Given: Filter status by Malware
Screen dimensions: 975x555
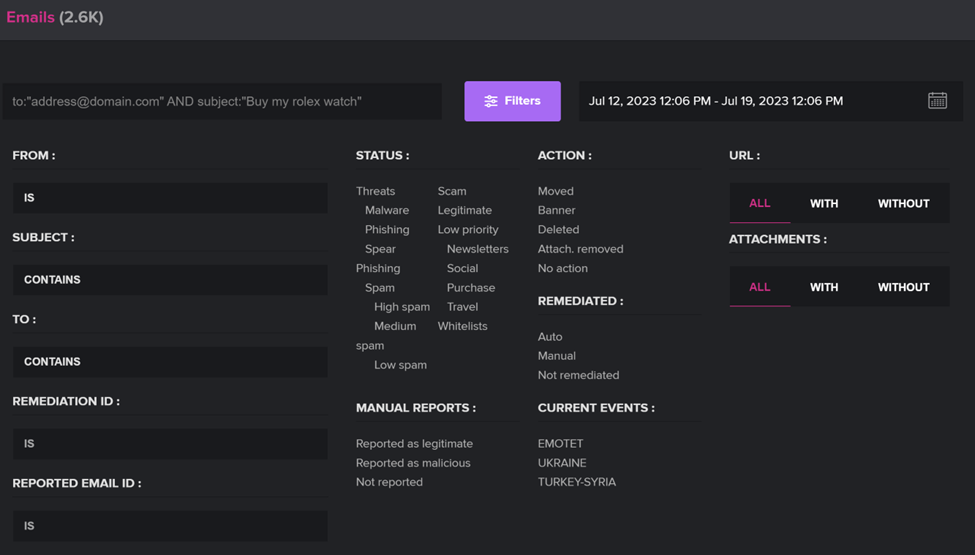Looking at the screenshot, I should (x=387, y=210).
